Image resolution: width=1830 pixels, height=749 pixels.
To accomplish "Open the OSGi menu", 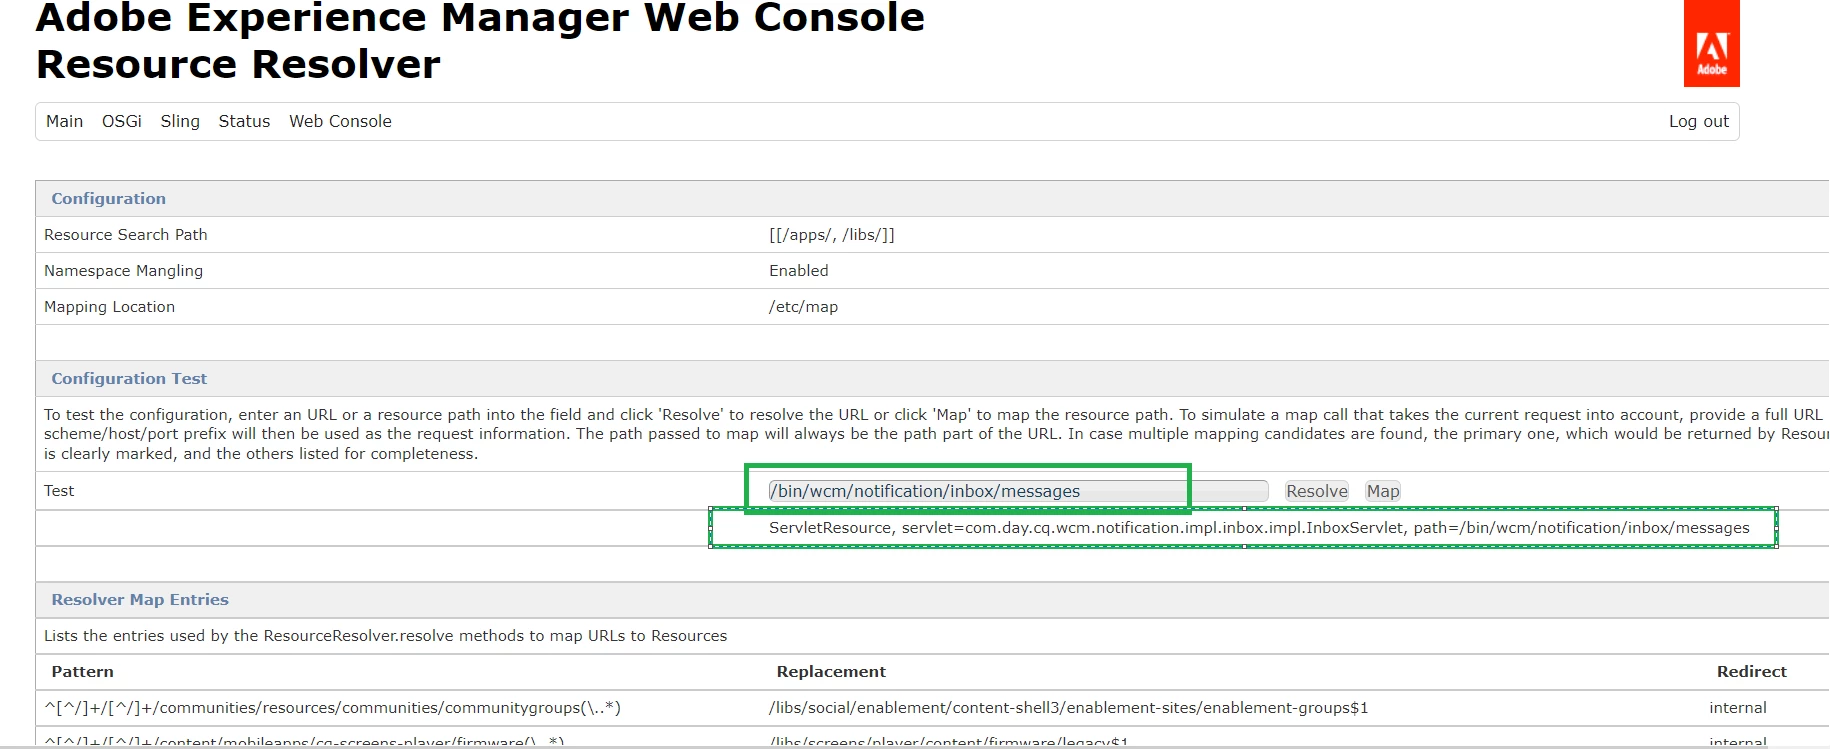I will tap(122, 121).
